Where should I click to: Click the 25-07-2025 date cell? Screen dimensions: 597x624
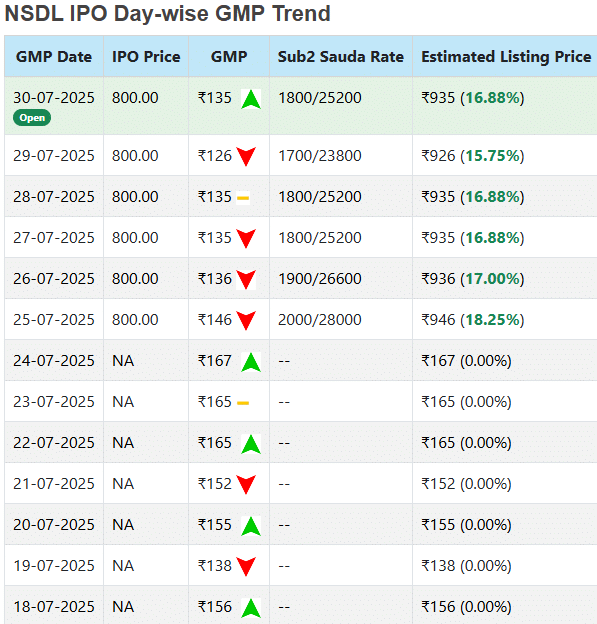[54, 320]
